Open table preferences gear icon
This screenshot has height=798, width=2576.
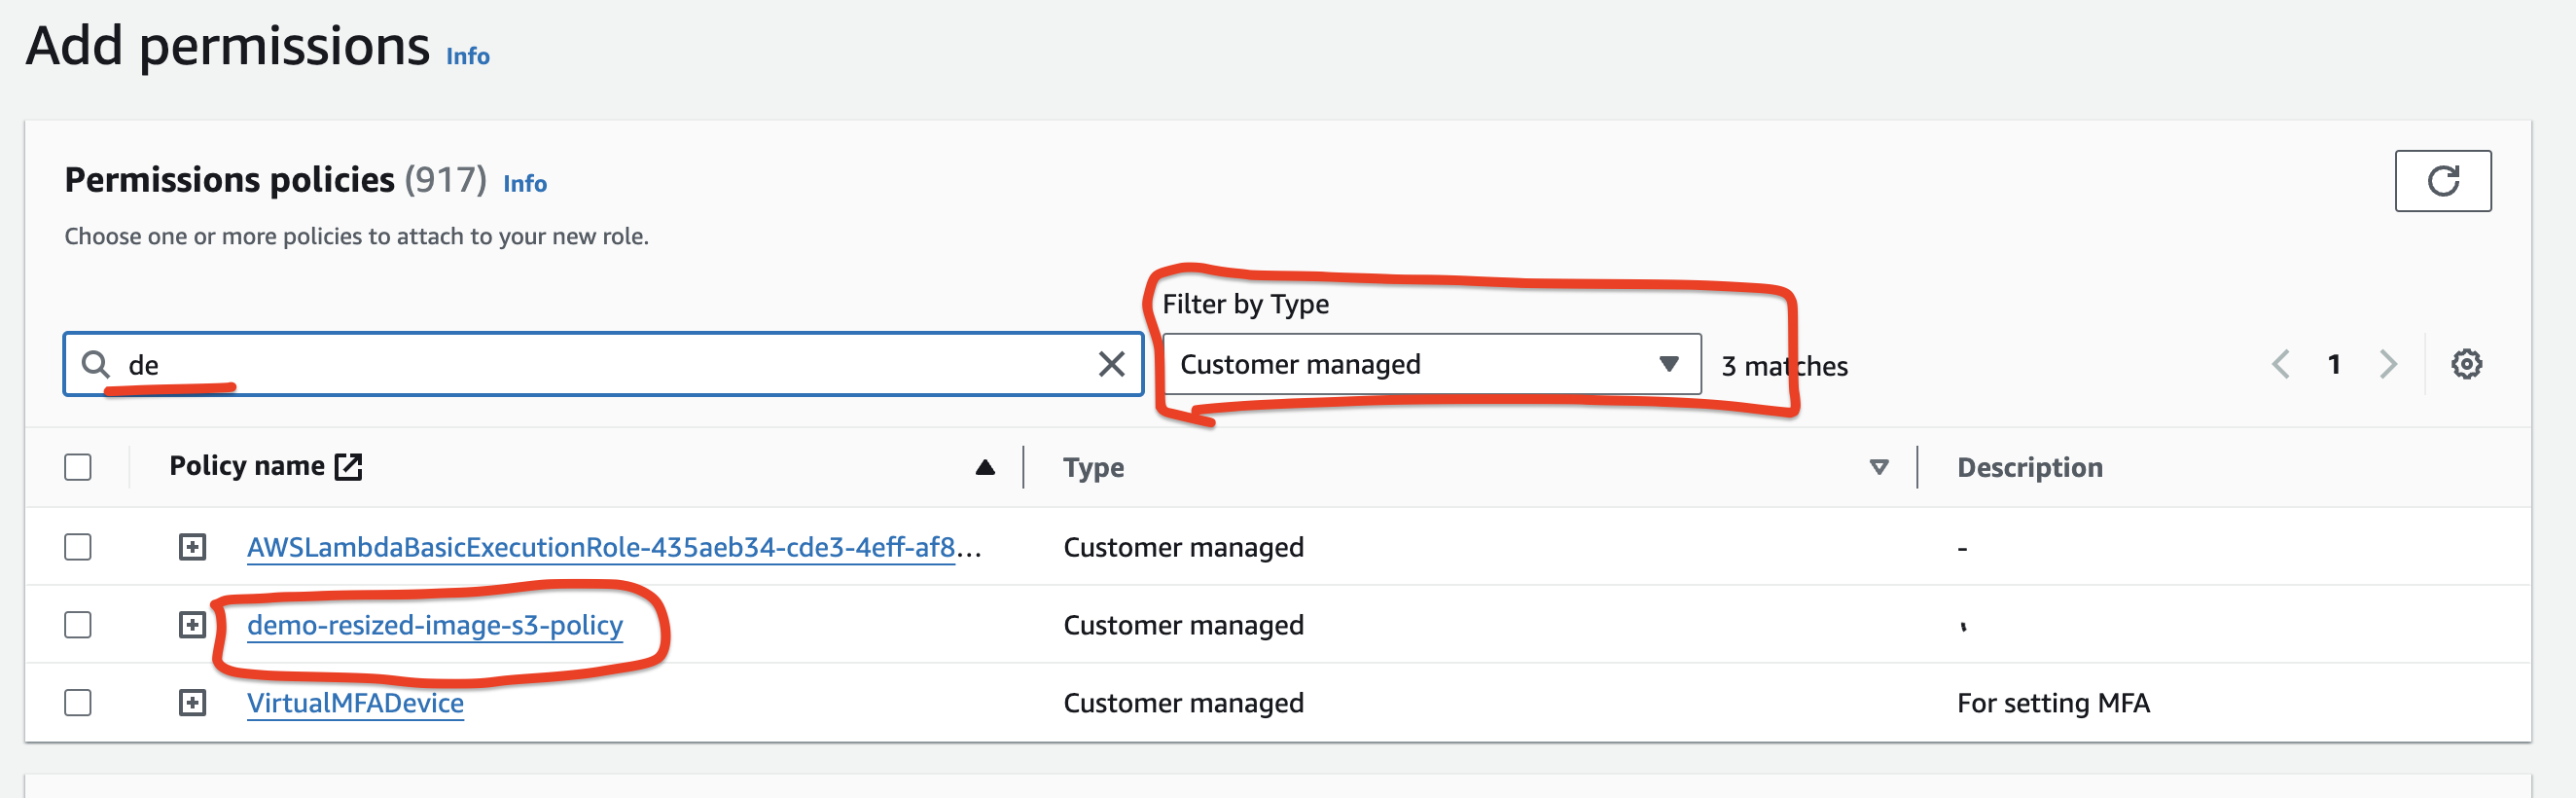(2466, 364)
